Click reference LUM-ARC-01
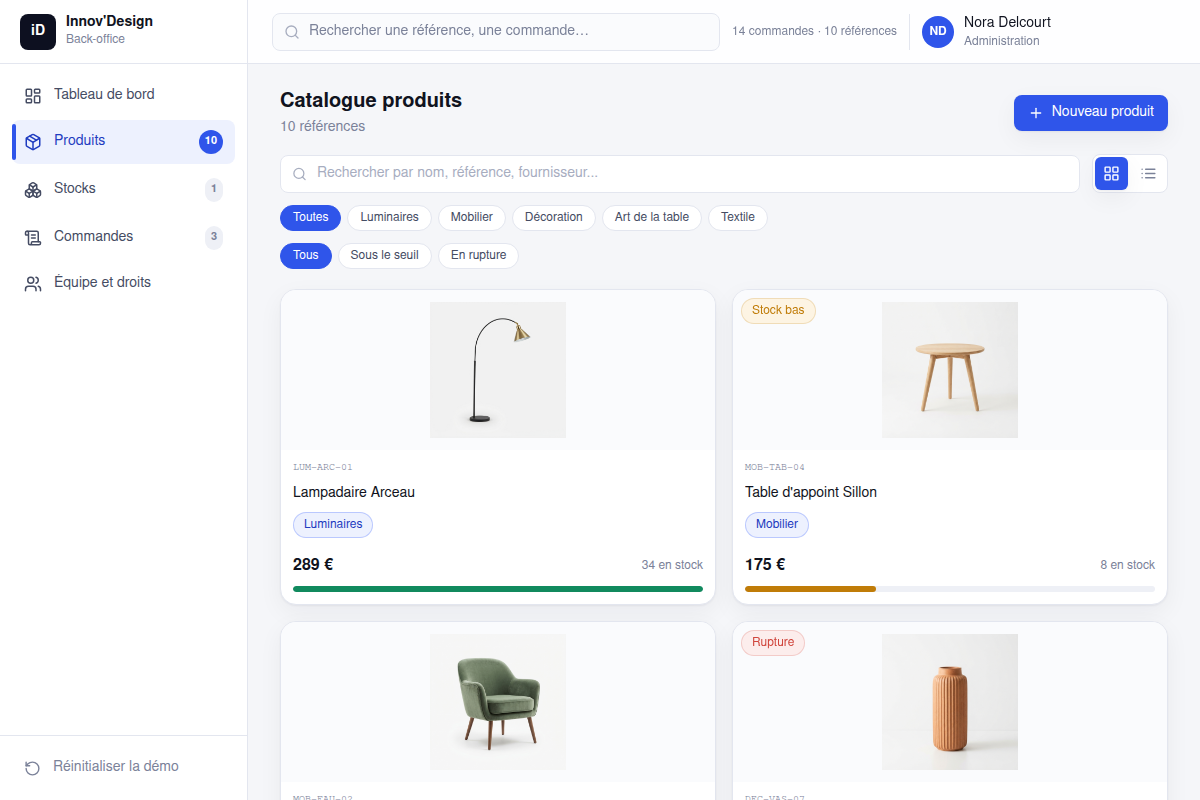 pos(323,467)
